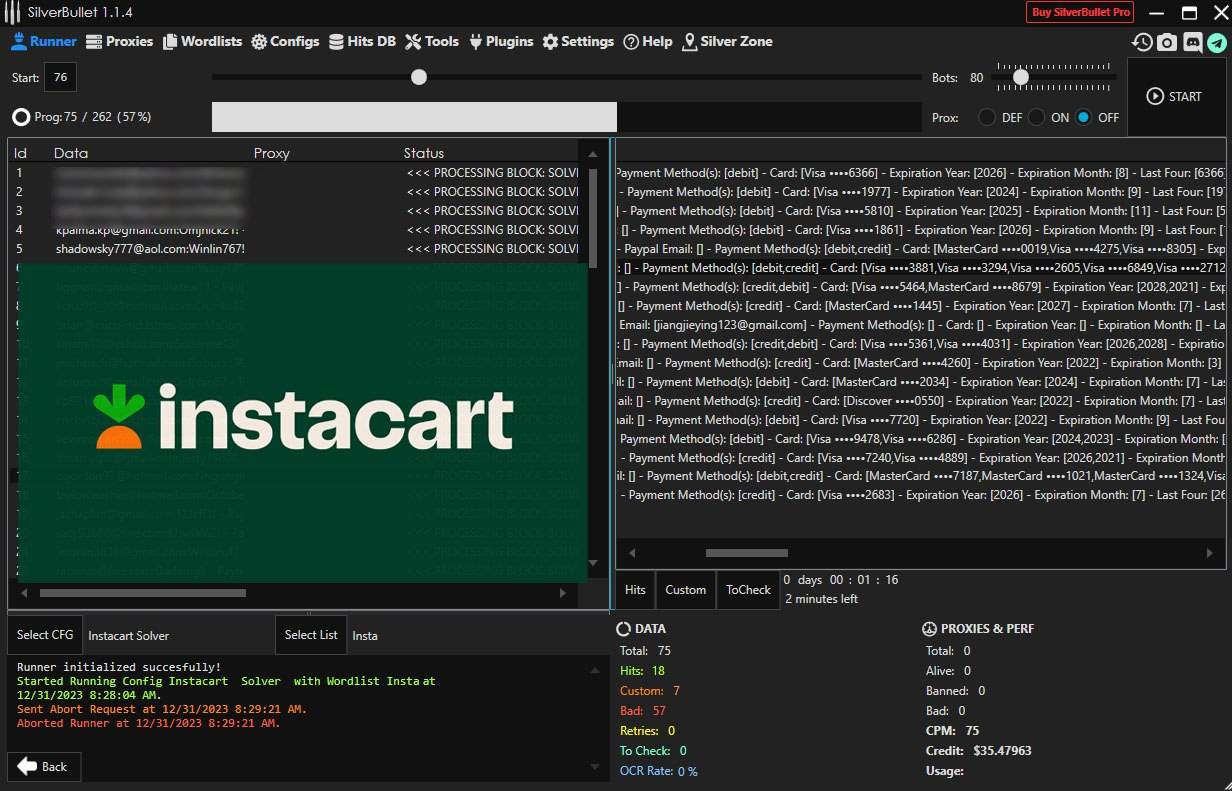Click the Start index slider handle
The width and height of the screenshot is (1232, 791).
419,77
